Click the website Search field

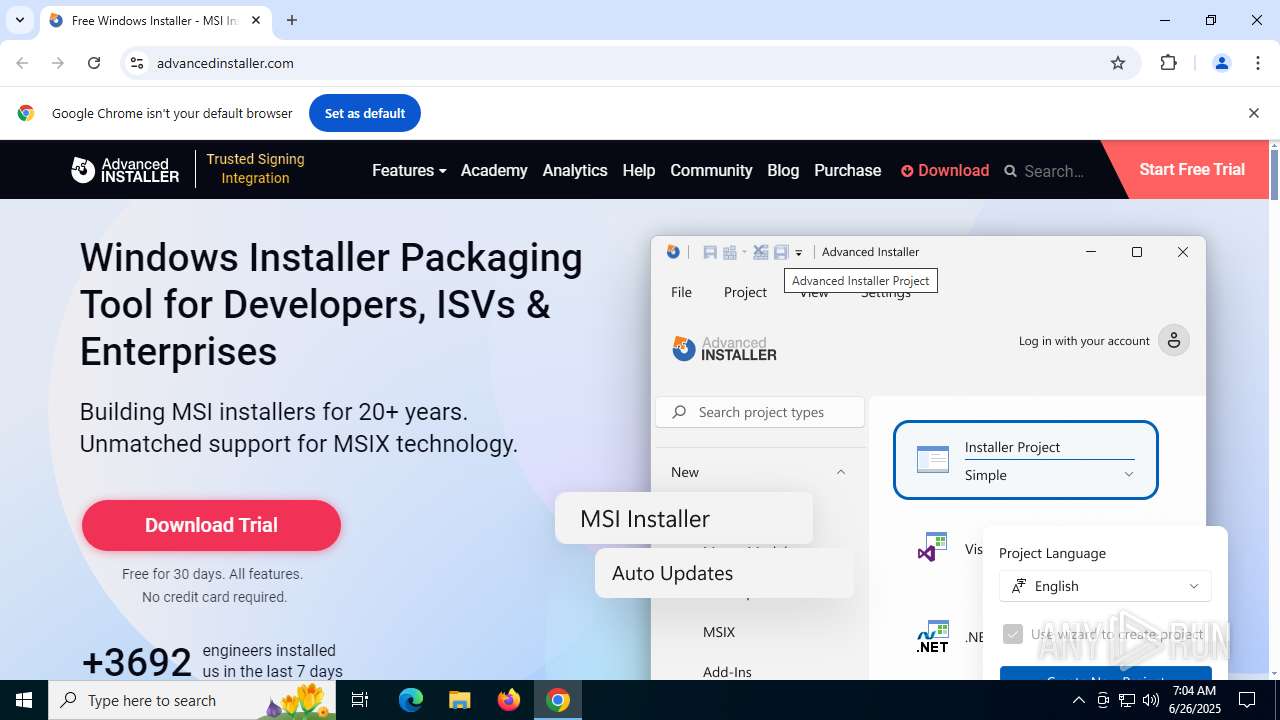pyautogui.click(x=1054, y=171)
